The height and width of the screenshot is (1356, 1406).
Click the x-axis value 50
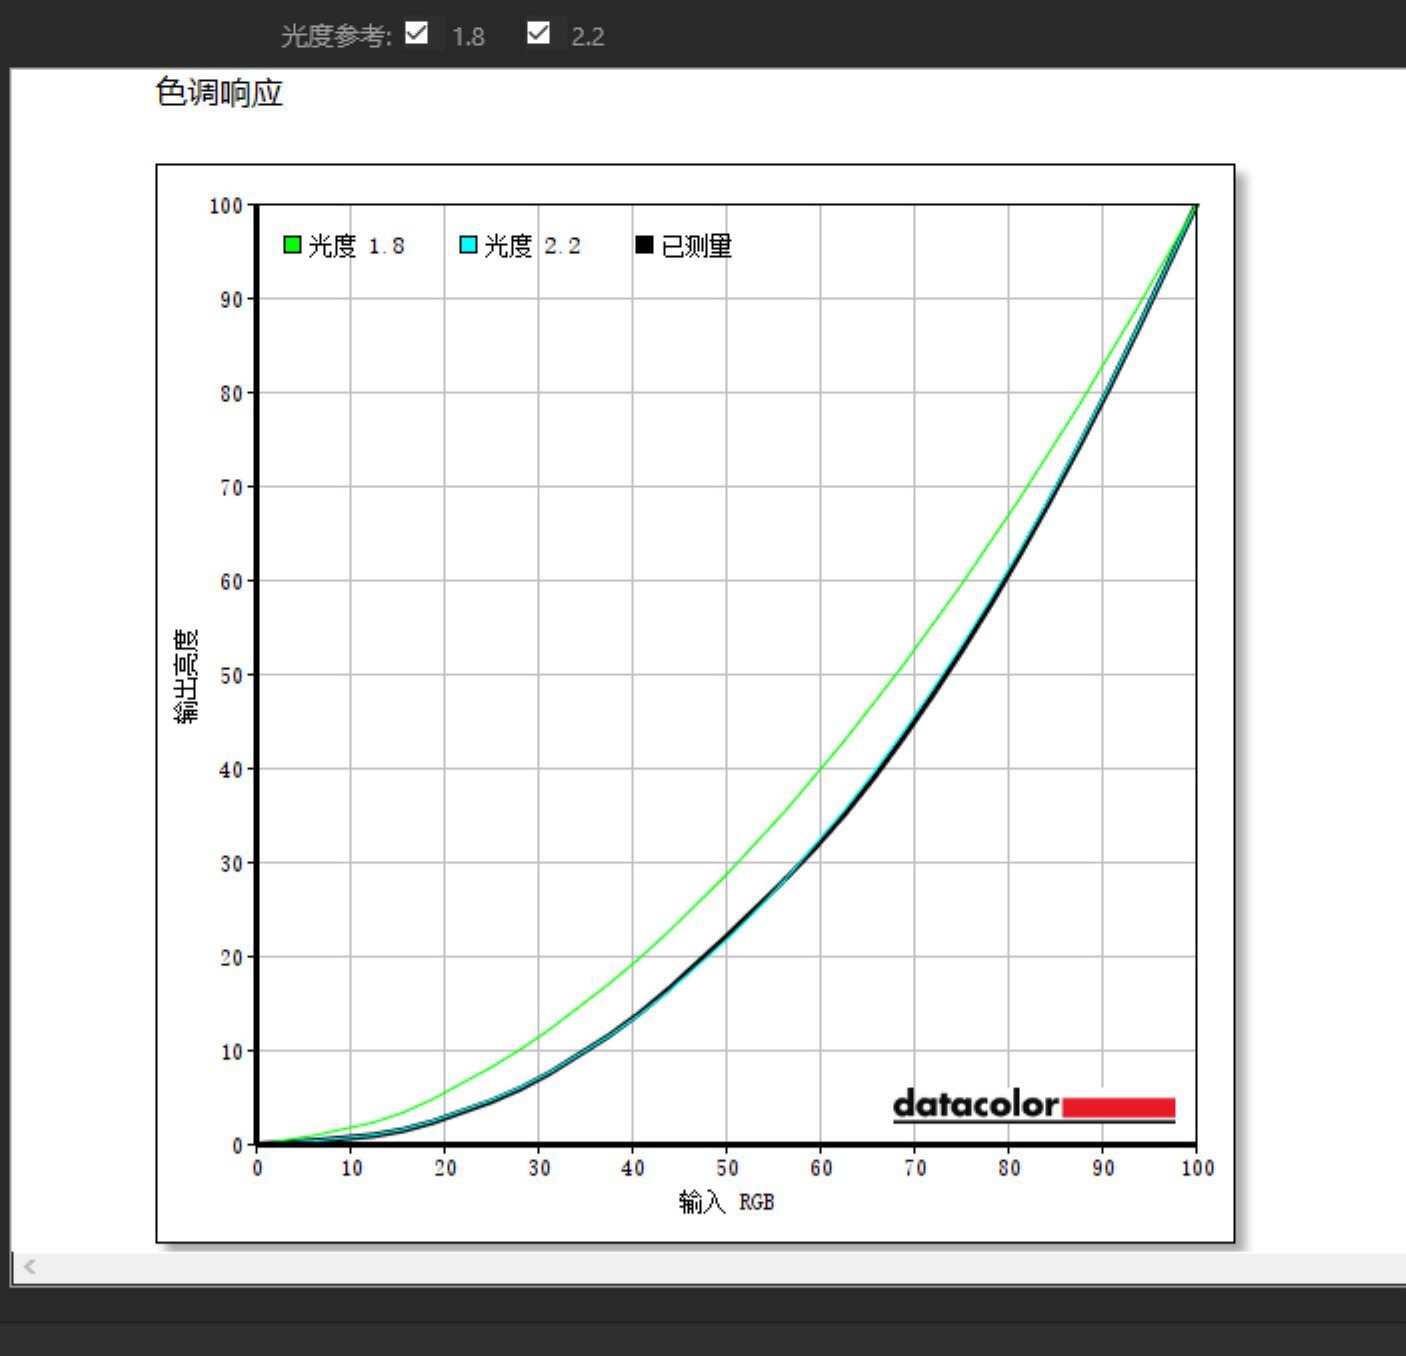pos(727,1168)
